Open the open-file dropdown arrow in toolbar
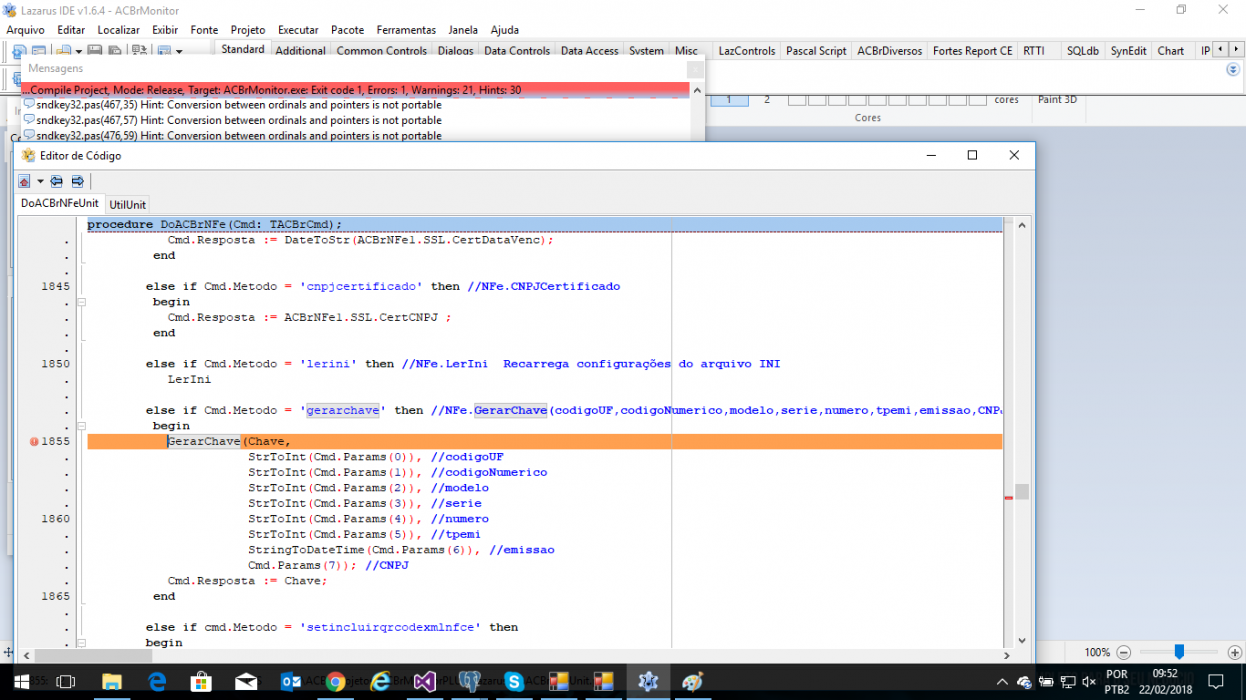The image size is (1246, 700). 78,51
